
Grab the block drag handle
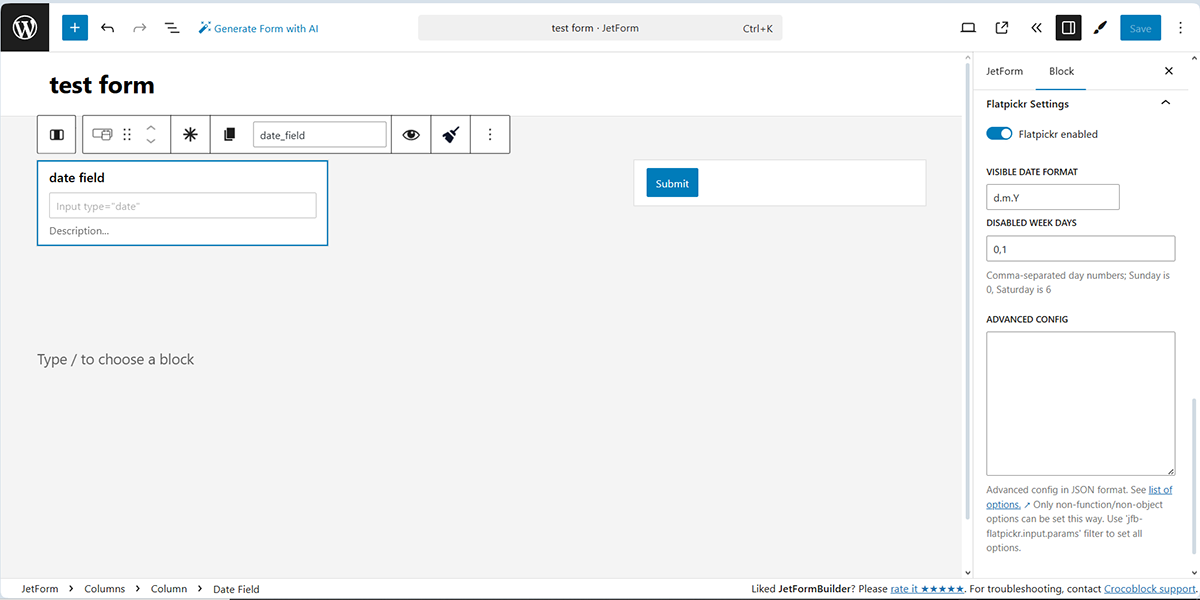127,134
